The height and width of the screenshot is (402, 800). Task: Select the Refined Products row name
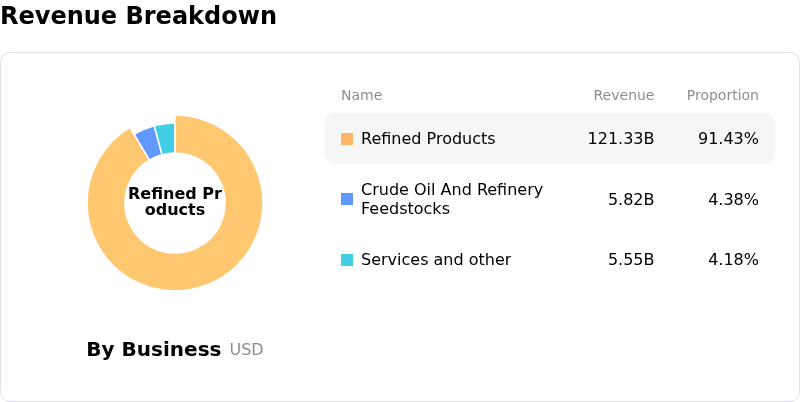(428, 139)
